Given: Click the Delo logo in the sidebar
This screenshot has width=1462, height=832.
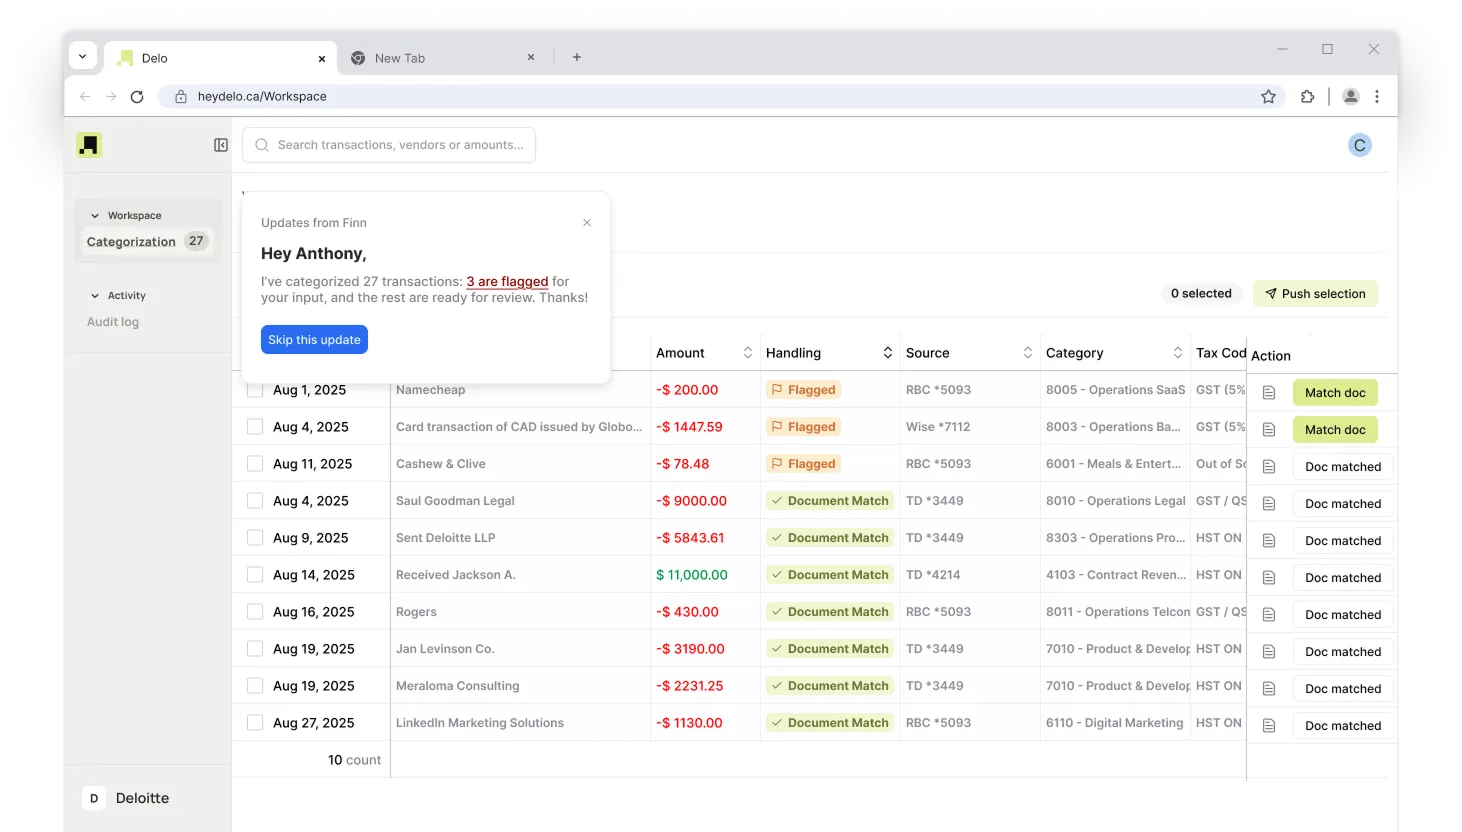Looking at the screenshot, I should [89, 144].
